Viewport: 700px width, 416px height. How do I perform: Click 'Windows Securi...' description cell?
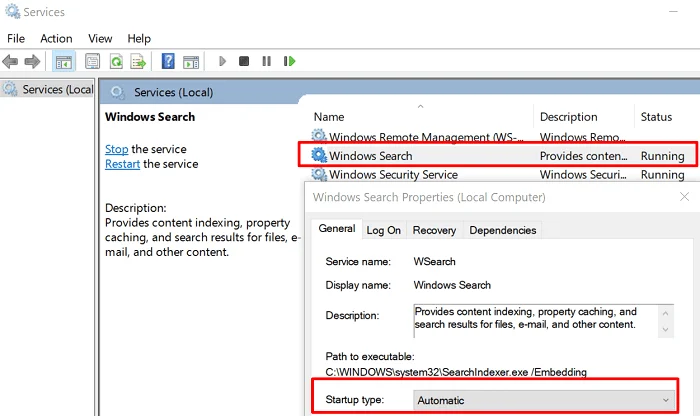tap(583, 175)
